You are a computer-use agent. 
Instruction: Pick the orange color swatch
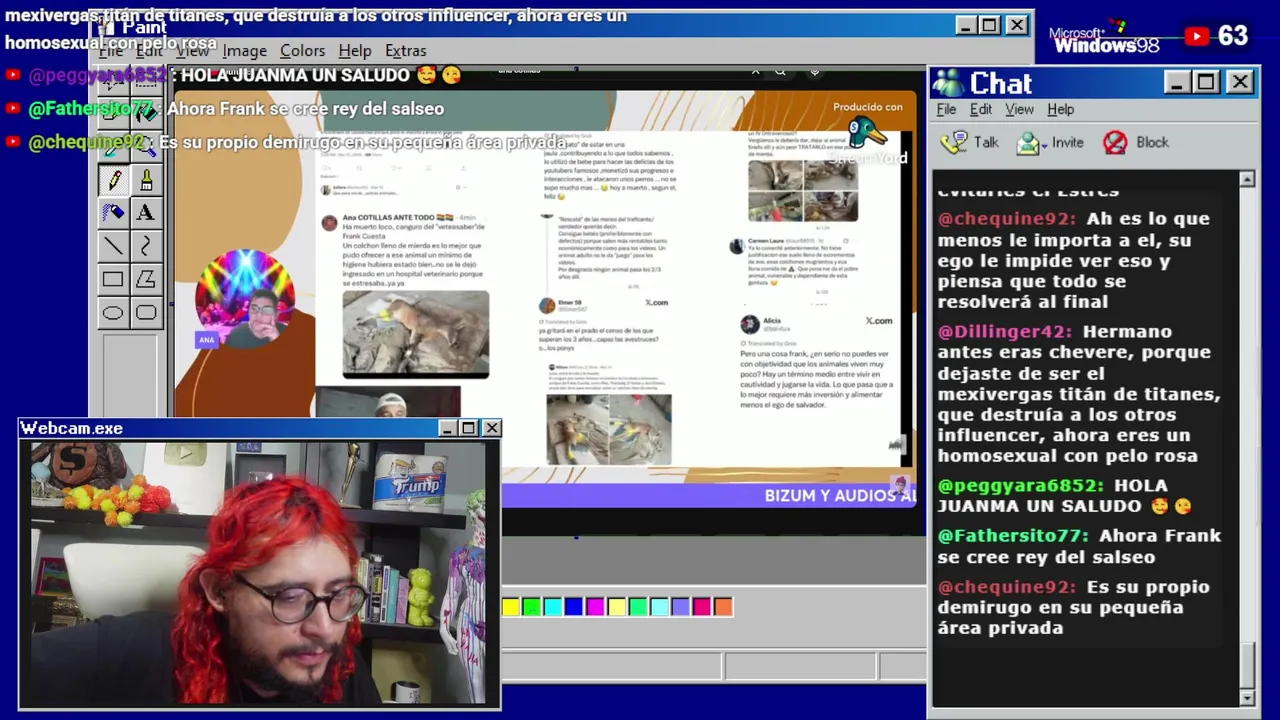pos(723,606)
